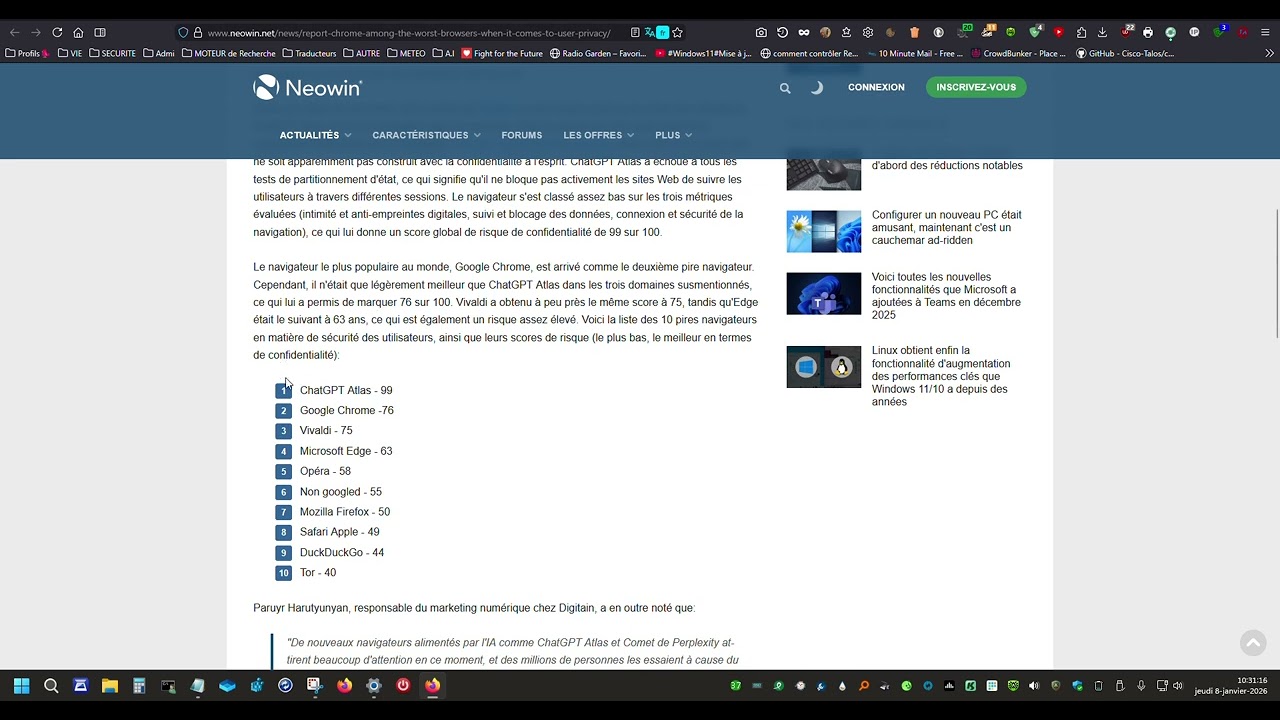This screenshot has height=720, width=1280.
Task: Open the site search magnifier icon
Action: 785,88
